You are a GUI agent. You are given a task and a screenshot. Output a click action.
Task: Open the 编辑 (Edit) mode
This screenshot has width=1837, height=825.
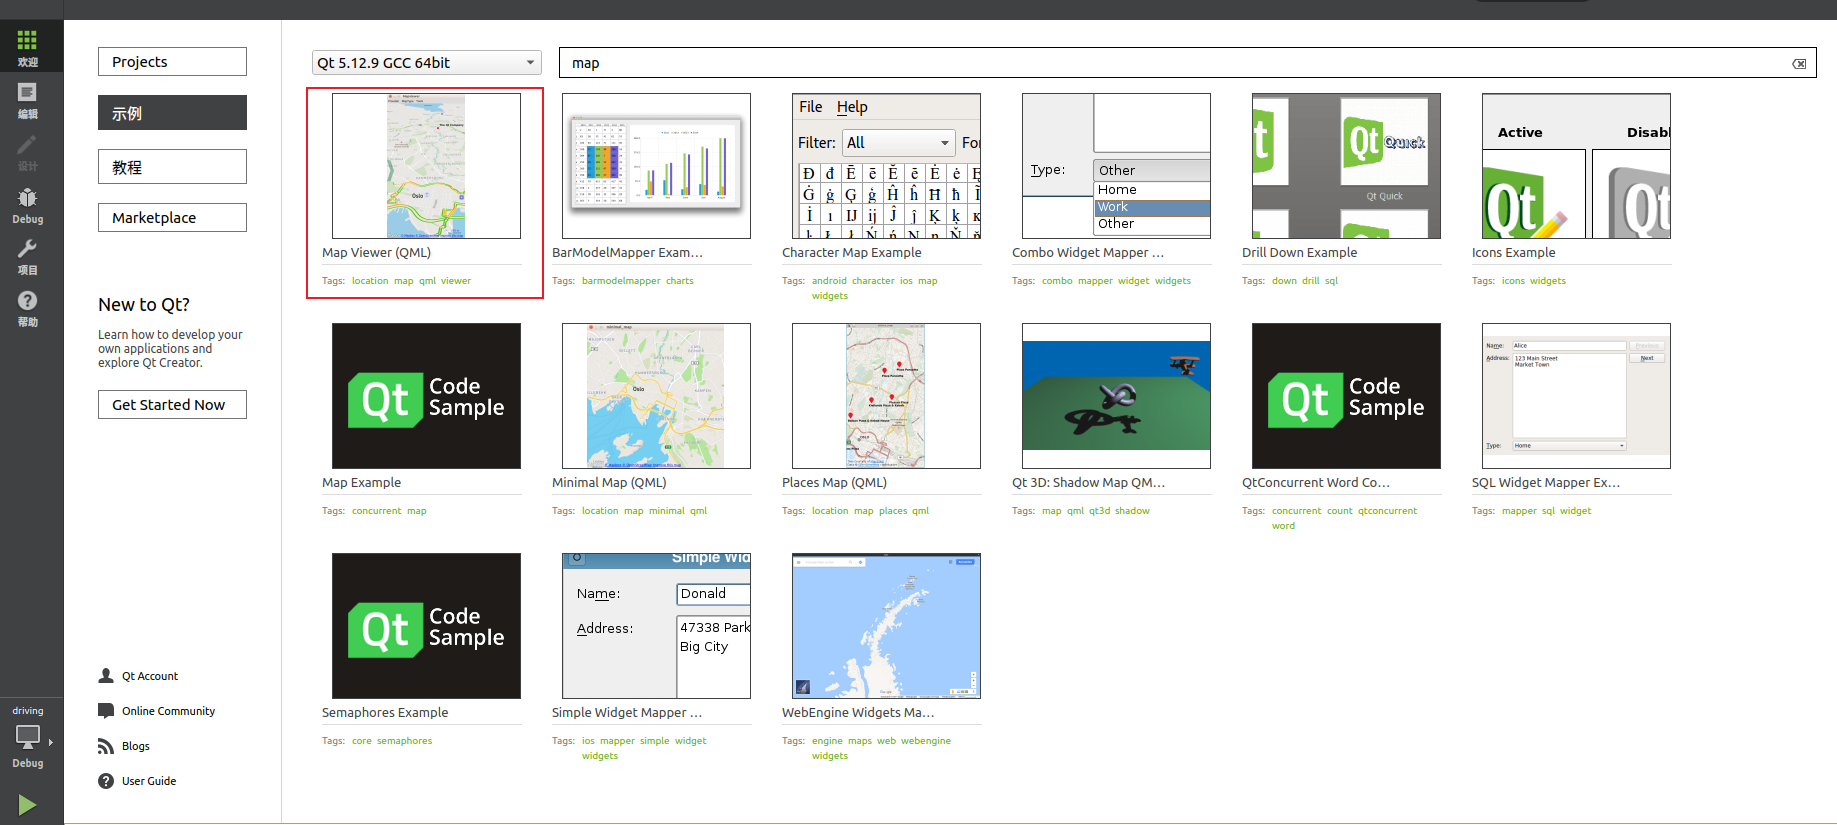pos(27,99)
